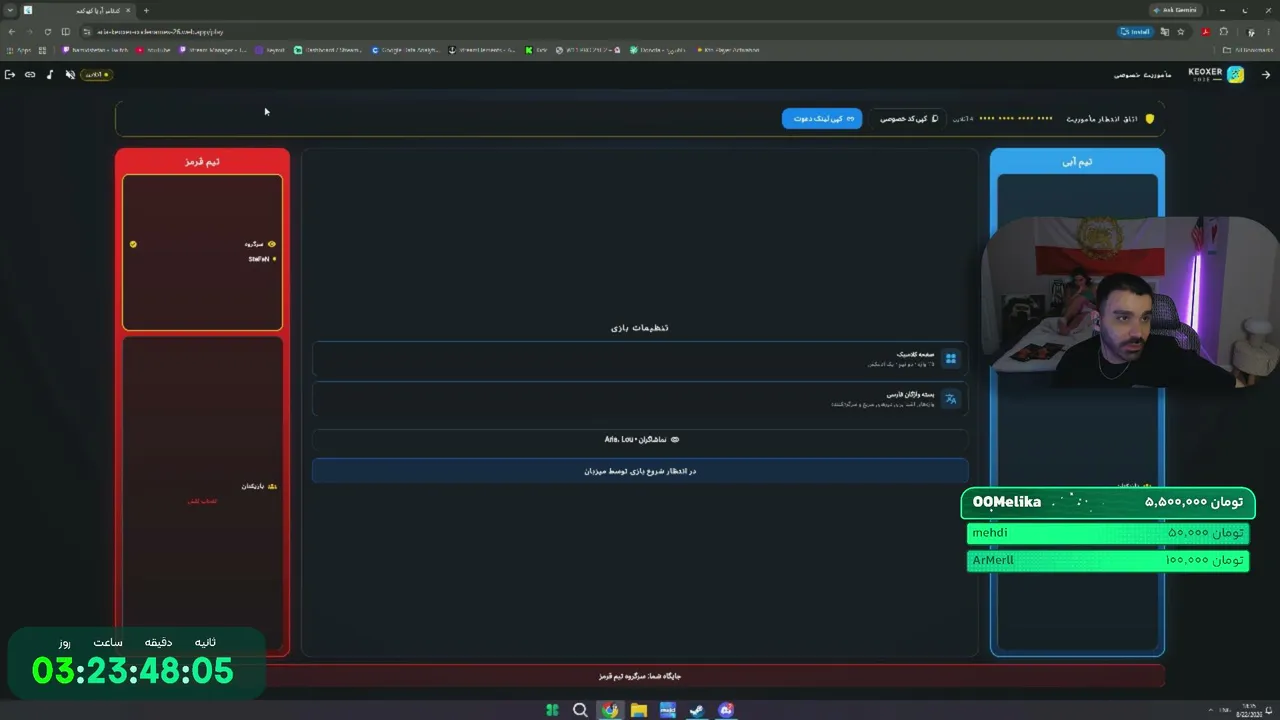Click the Chrome icon in taskbar

pos(609,710)
